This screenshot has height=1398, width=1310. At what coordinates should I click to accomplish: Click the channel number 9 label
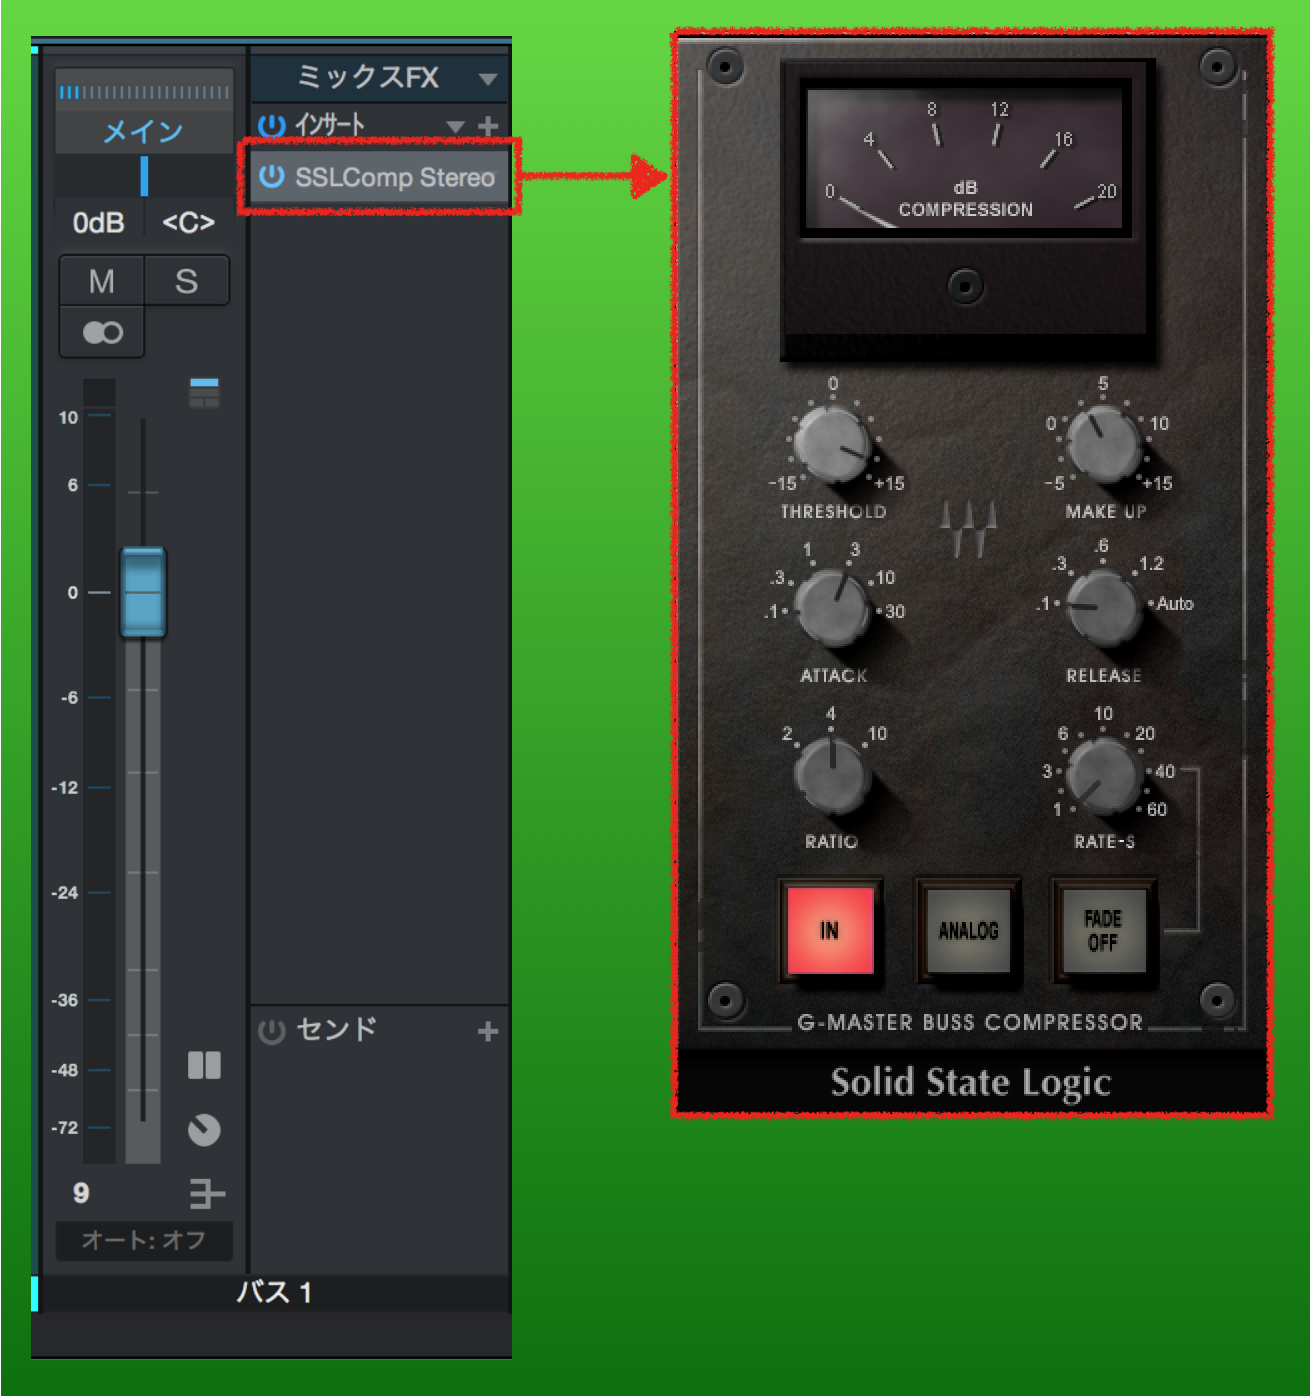81,1192
